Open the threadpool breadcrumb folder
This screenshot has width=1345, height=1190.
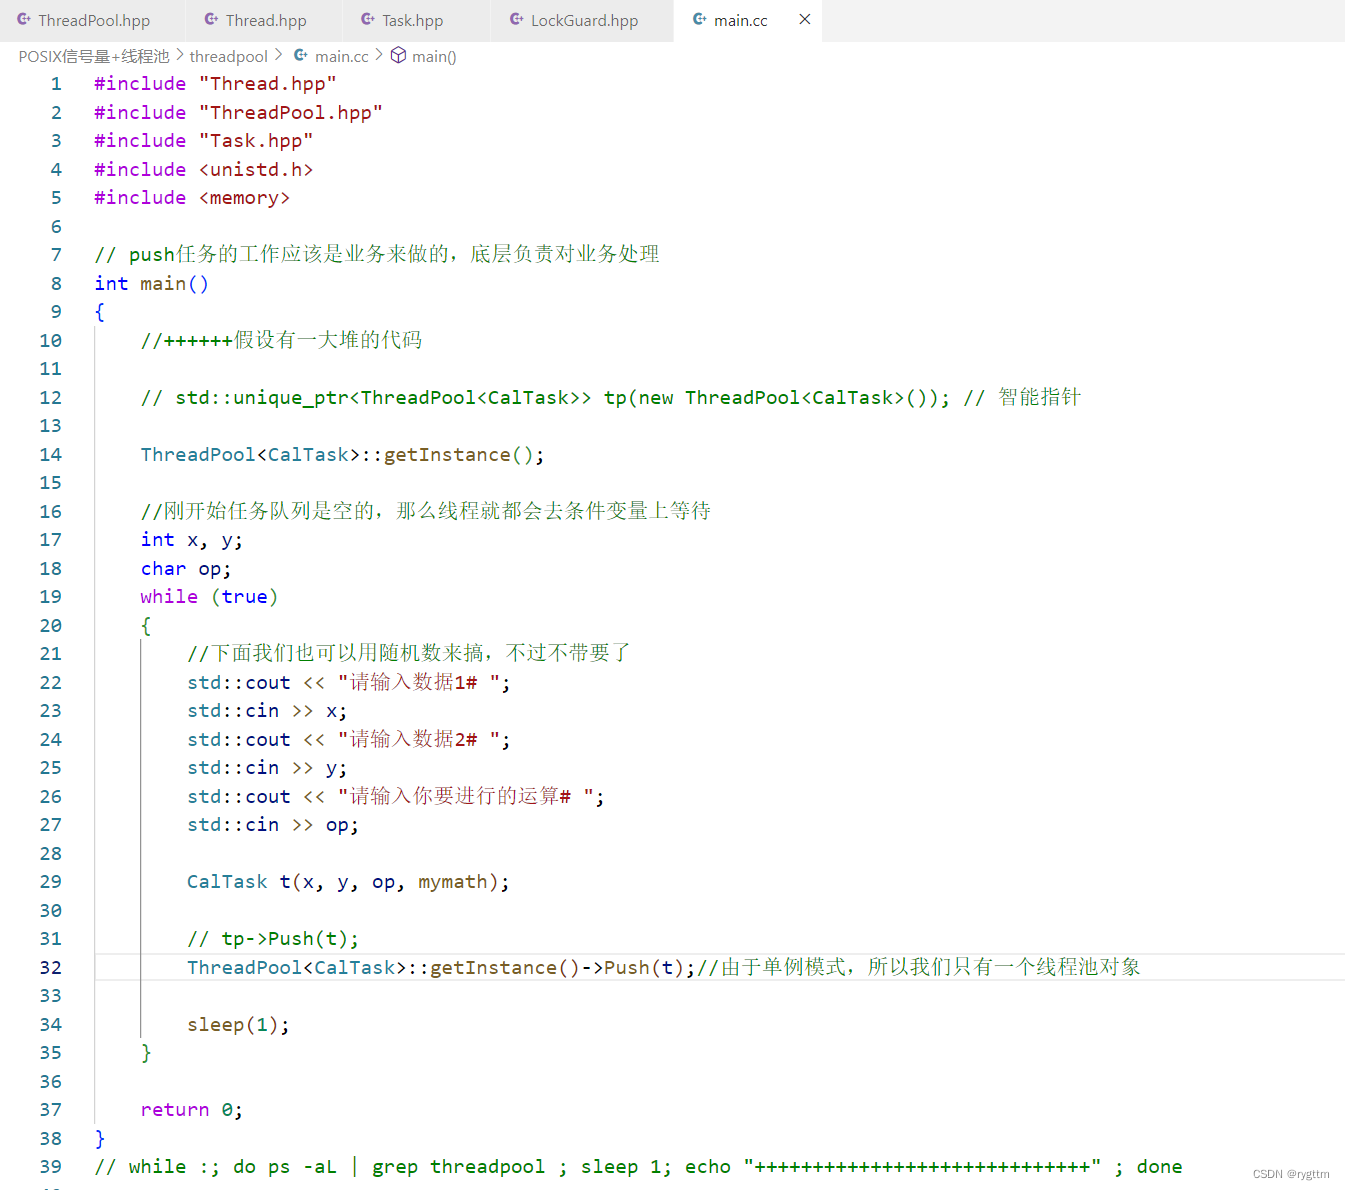(x=229, y=56)
